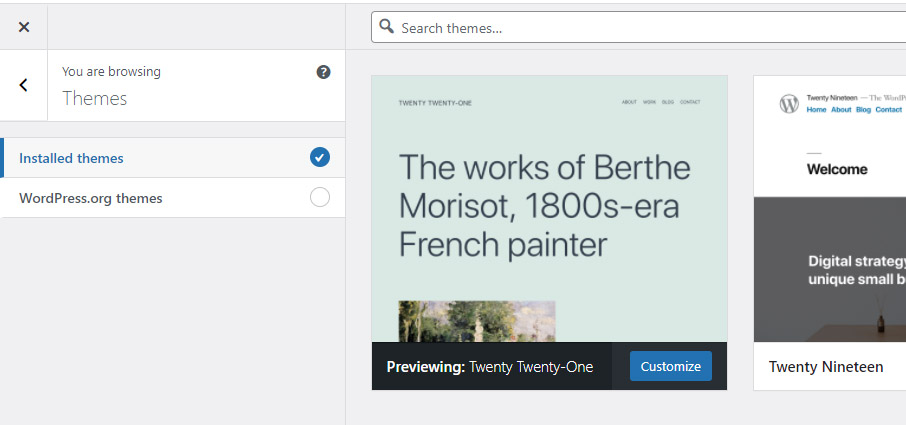Select the WordPress.org themes radio button

[x=320, y=197]
